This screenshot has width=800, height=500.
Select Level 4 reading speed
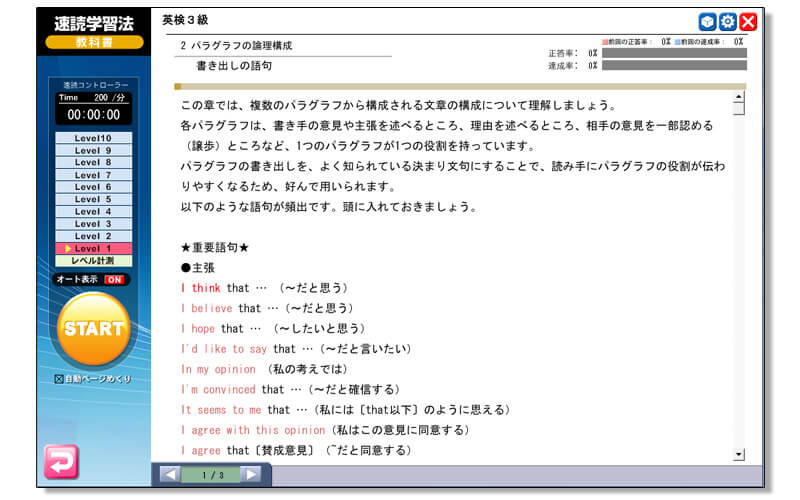(x=93, y=211)
